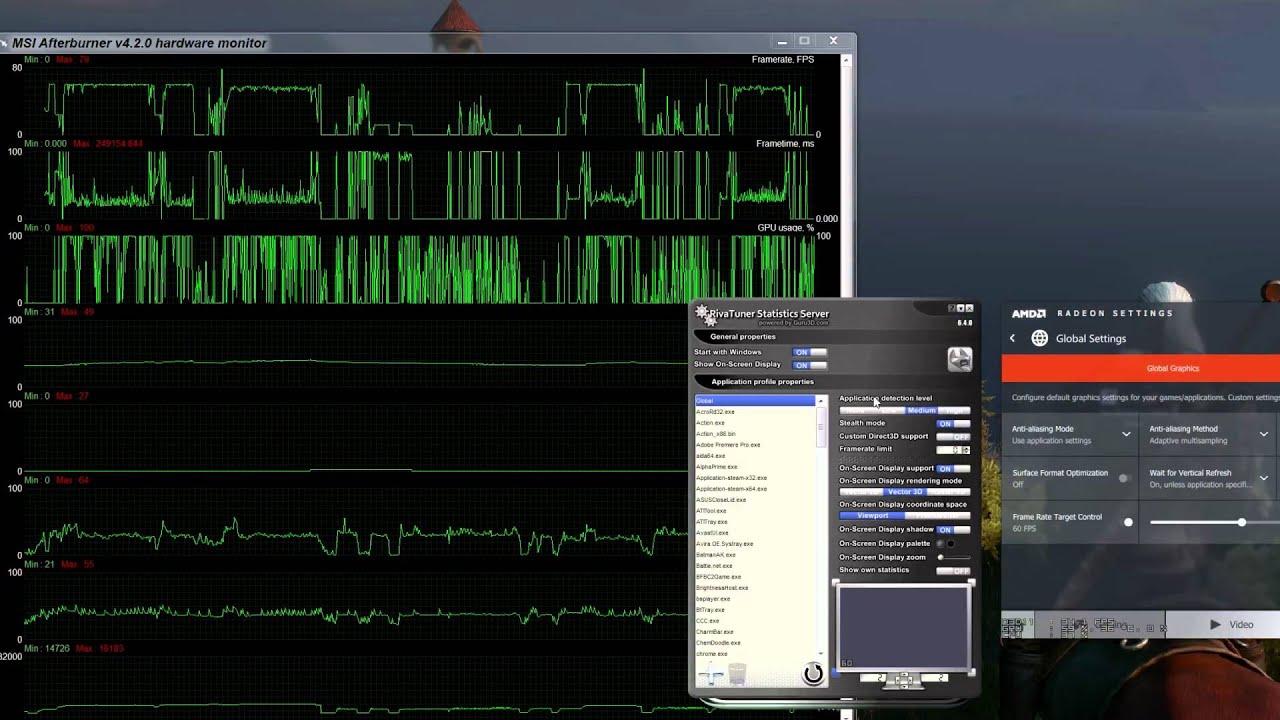The image size is (1280, 720).
Task: Add a new application profile with the plus icon
Action: pyautogui.click(x=710, y=675)
